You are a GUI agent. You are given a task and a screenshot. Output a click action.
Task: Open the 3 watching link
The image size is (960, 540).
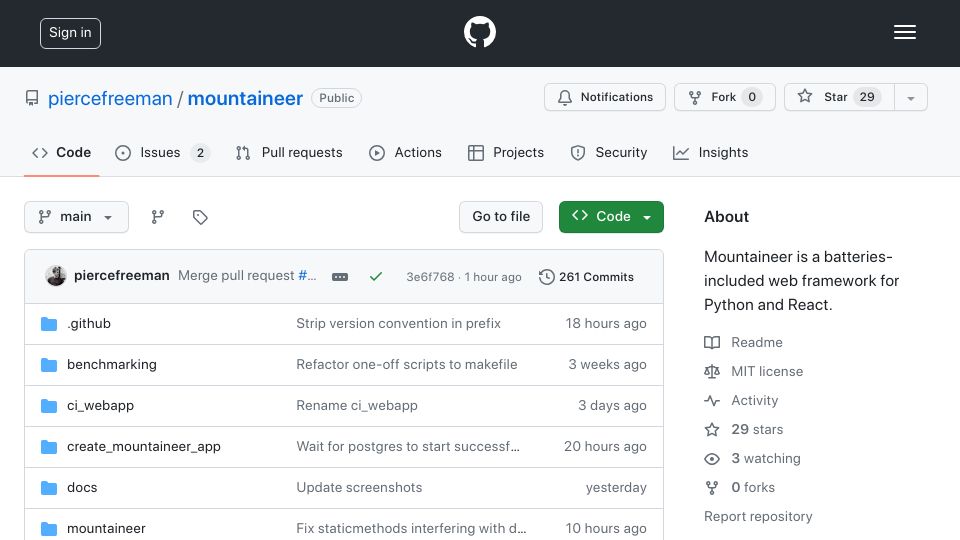click(752, 459)
